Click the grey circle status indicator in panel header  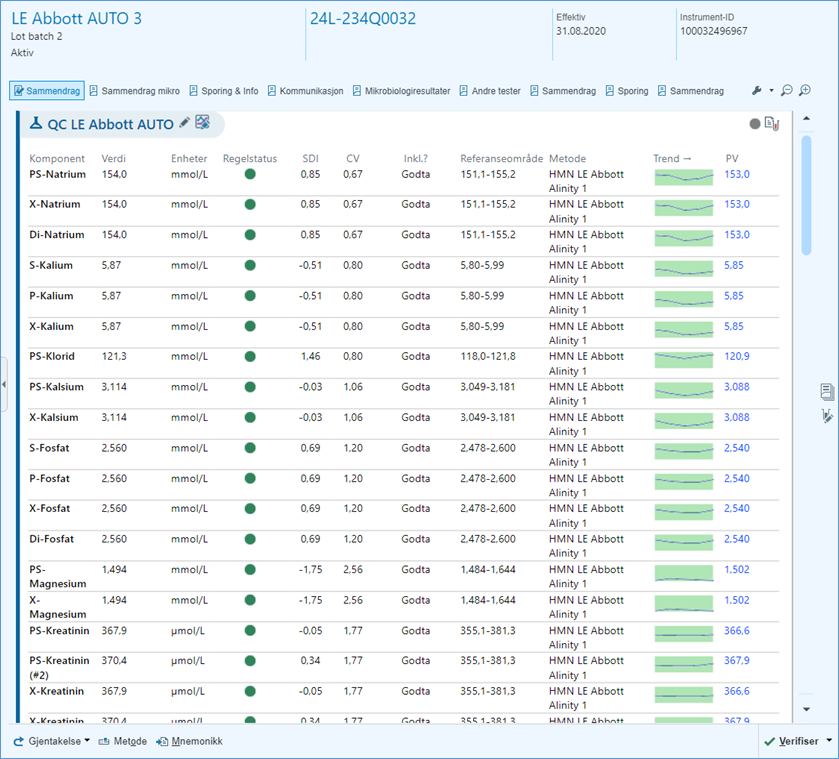click(x=754, y=124)
